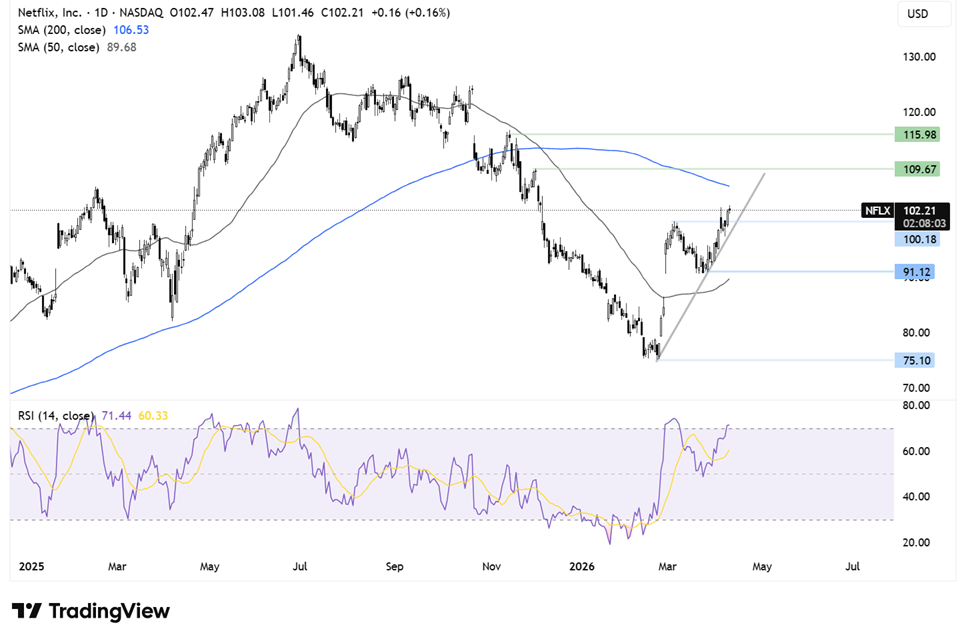Click the 100.18 price level label
Screen dimensions: 966x641
[x=916, y=240]
